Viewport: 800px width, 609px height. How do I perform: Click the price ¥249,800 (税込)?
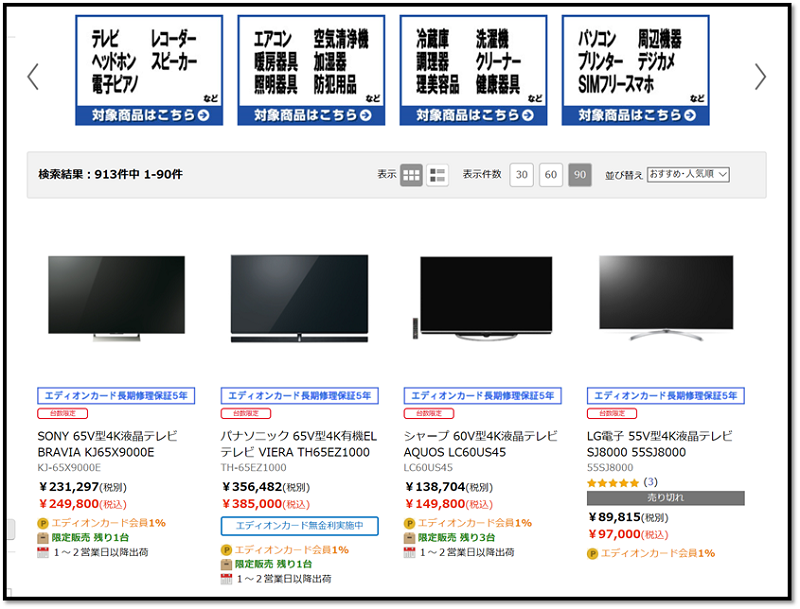(x=83, y=504)
